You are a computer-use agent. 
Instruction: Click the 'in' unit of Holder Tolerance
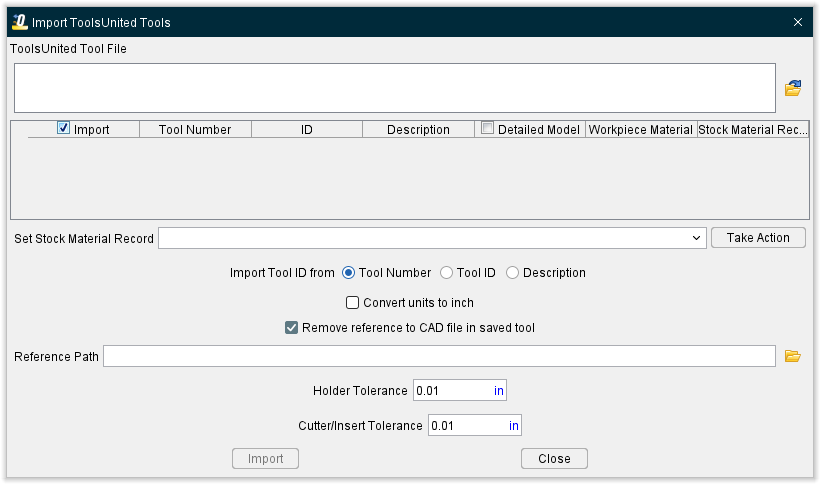point(499,391)
